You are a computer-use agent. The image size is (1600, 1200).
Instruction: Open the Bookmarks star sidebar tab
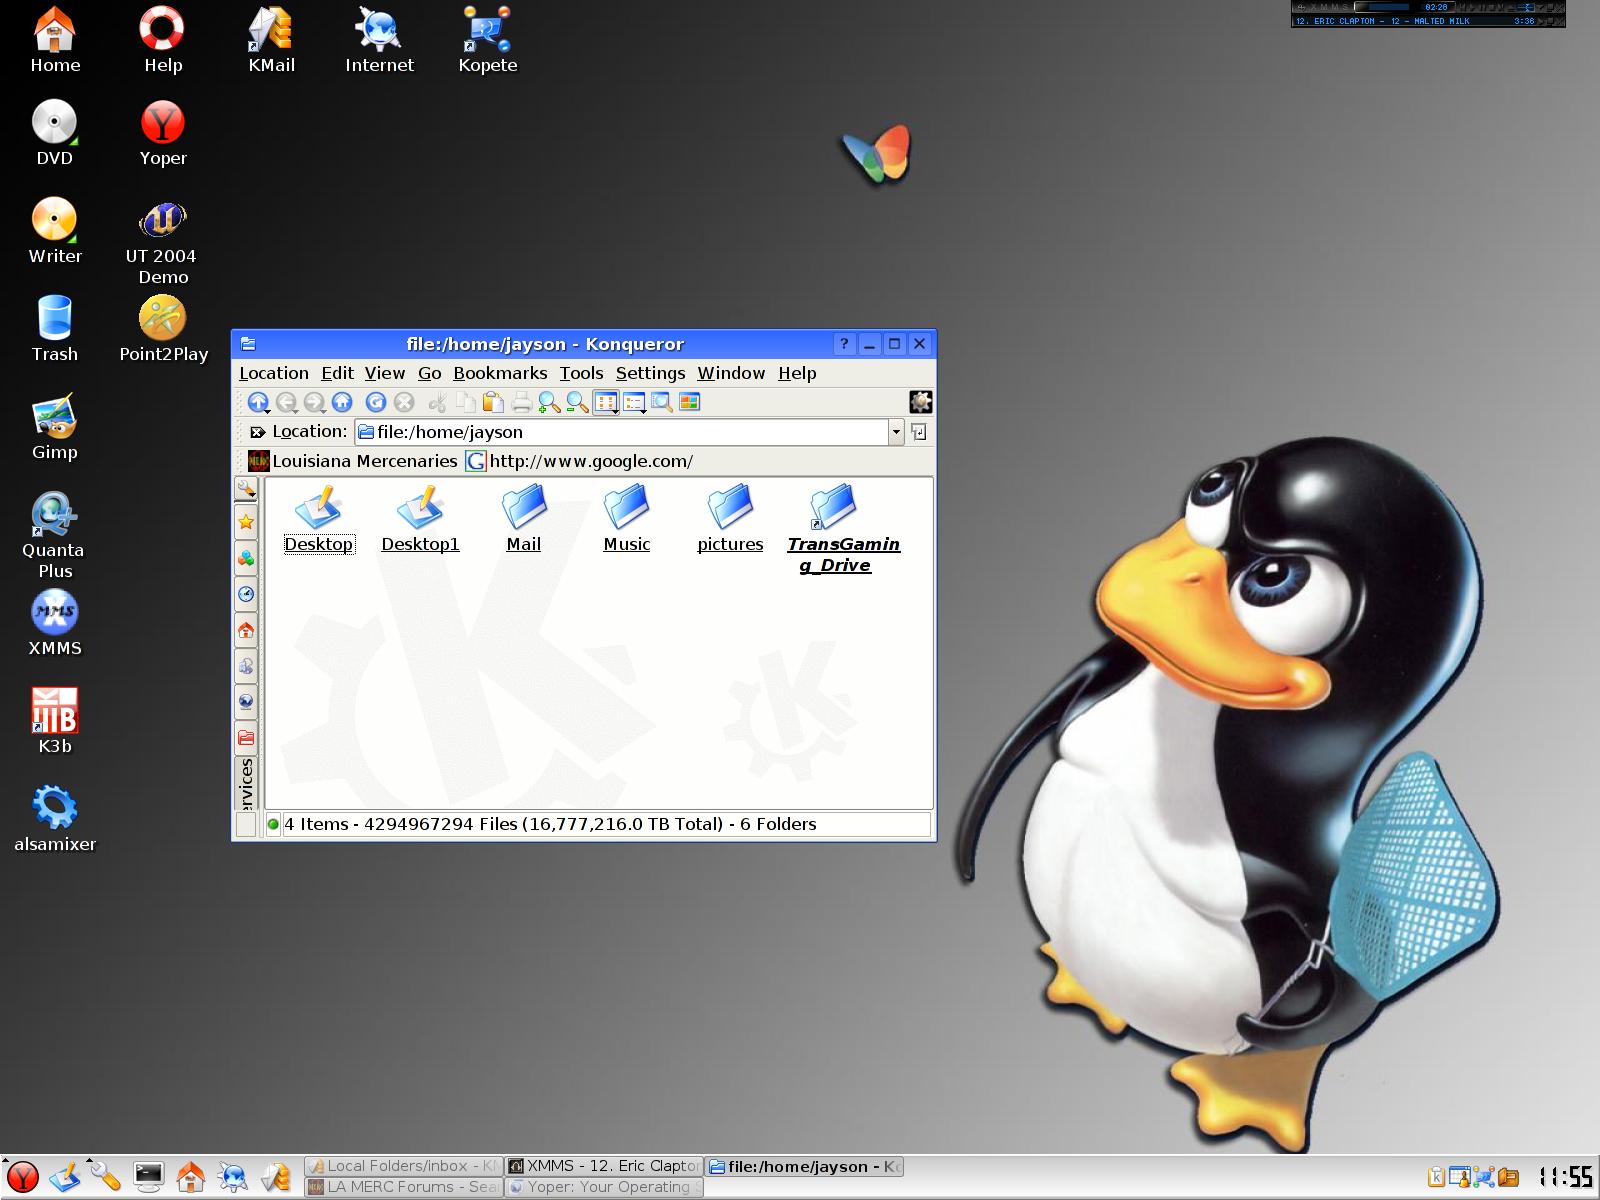click(x=246, y=522)
